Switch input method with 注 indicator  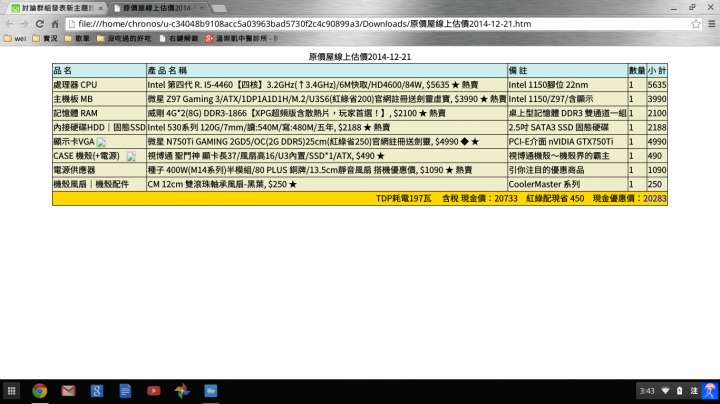[x=694, y=391]
